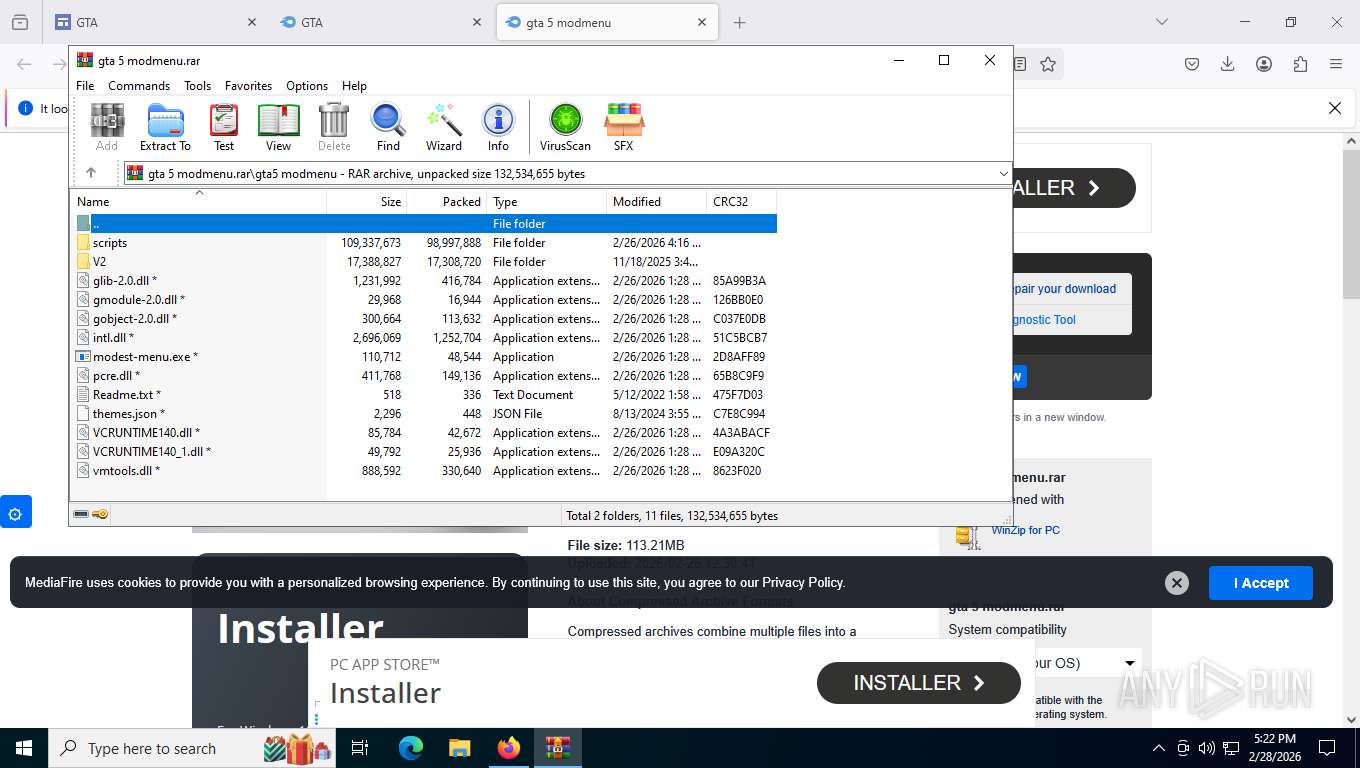Sort by Modified column header
The image size is (1360, 768).
click(657, 202)
